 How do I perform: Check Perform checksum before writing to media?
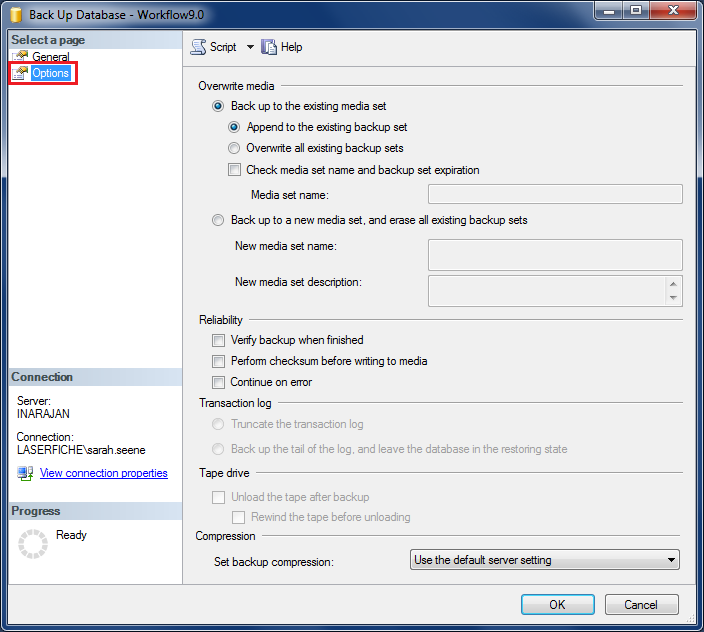pos(219,361)
